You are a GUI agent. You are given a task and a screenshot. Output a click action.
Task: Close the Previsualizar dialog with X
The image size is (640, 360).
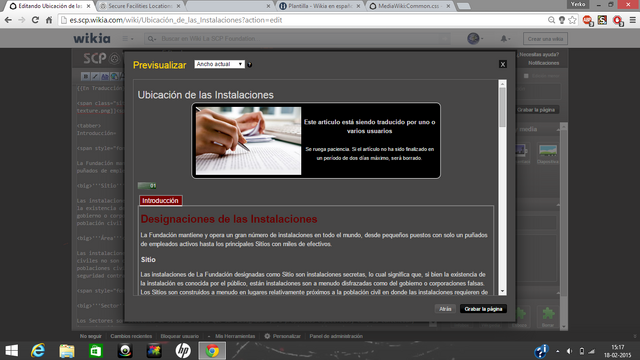(503, 64)
